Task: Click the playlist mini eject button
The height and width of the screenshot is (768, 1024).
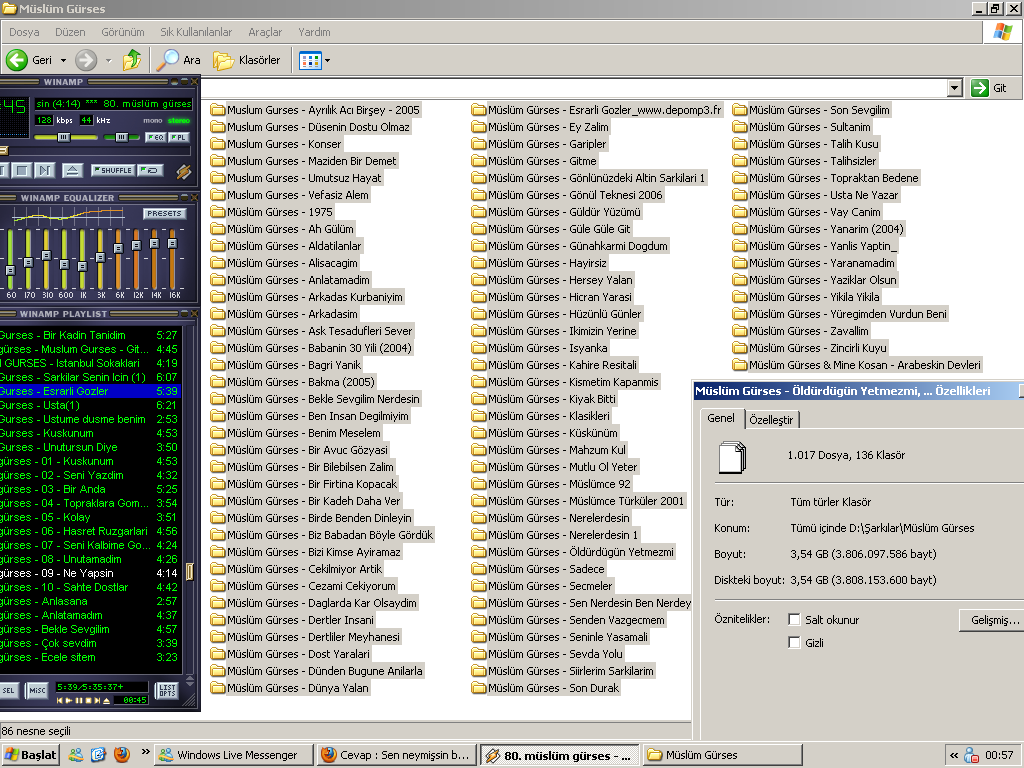Action: click(x=106, y=700)
